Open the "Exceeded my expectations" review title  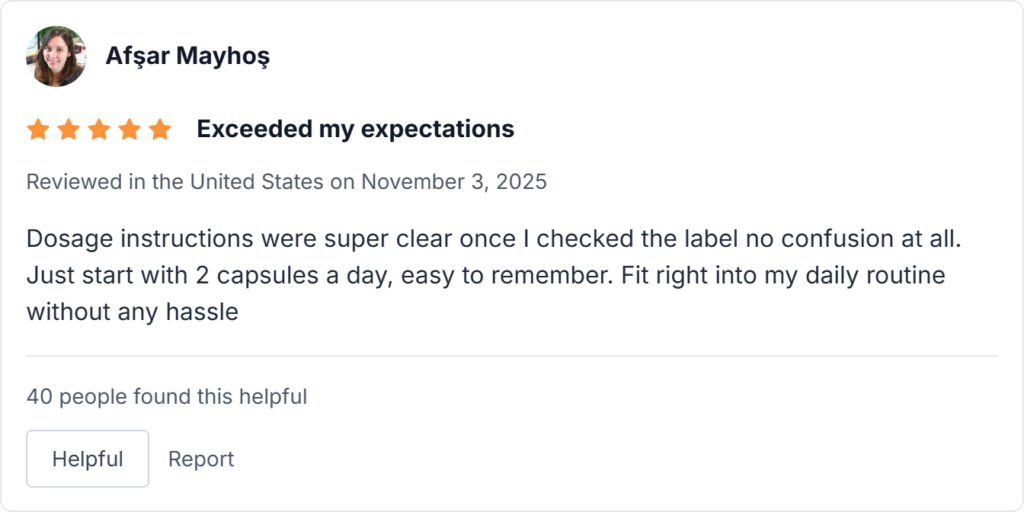[x=355, y=129]
